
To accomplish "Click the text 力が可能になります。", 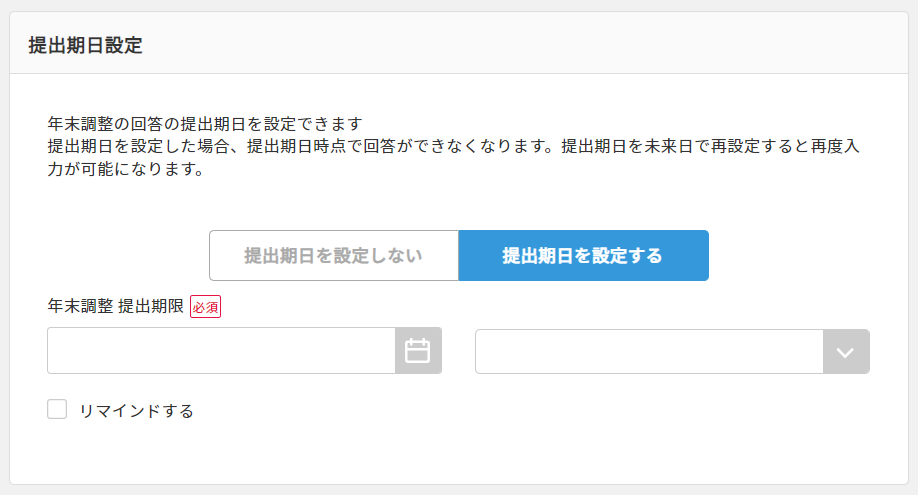I will tap(126, 169).
